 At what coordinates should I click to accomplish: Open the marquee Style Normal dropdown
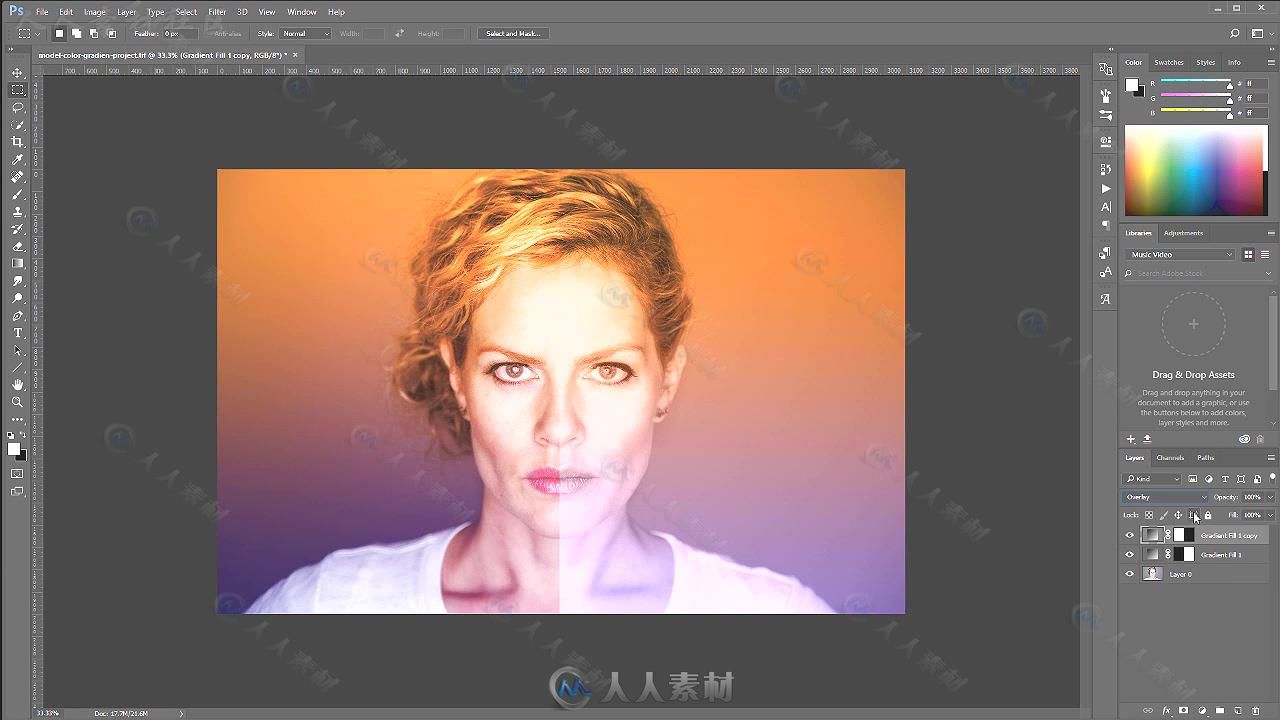point(305,33)
